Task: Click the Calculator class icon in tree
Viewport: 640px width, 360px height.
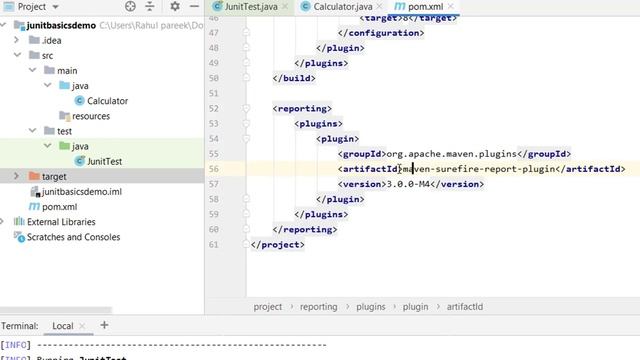Action: [80, 100]
